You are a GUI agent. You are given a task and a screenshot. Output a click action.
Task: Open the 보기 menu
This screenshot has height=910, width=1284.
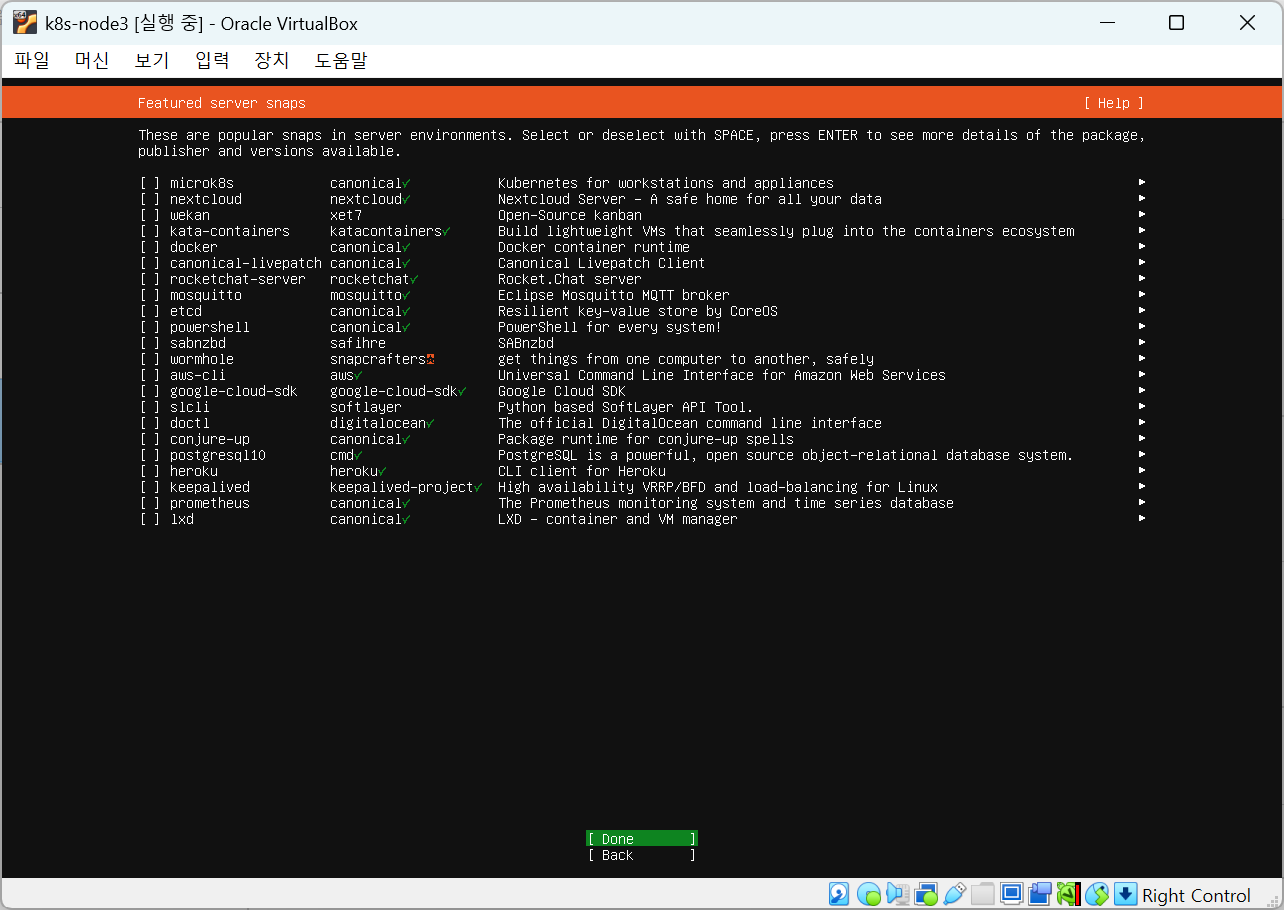[152, 60]
